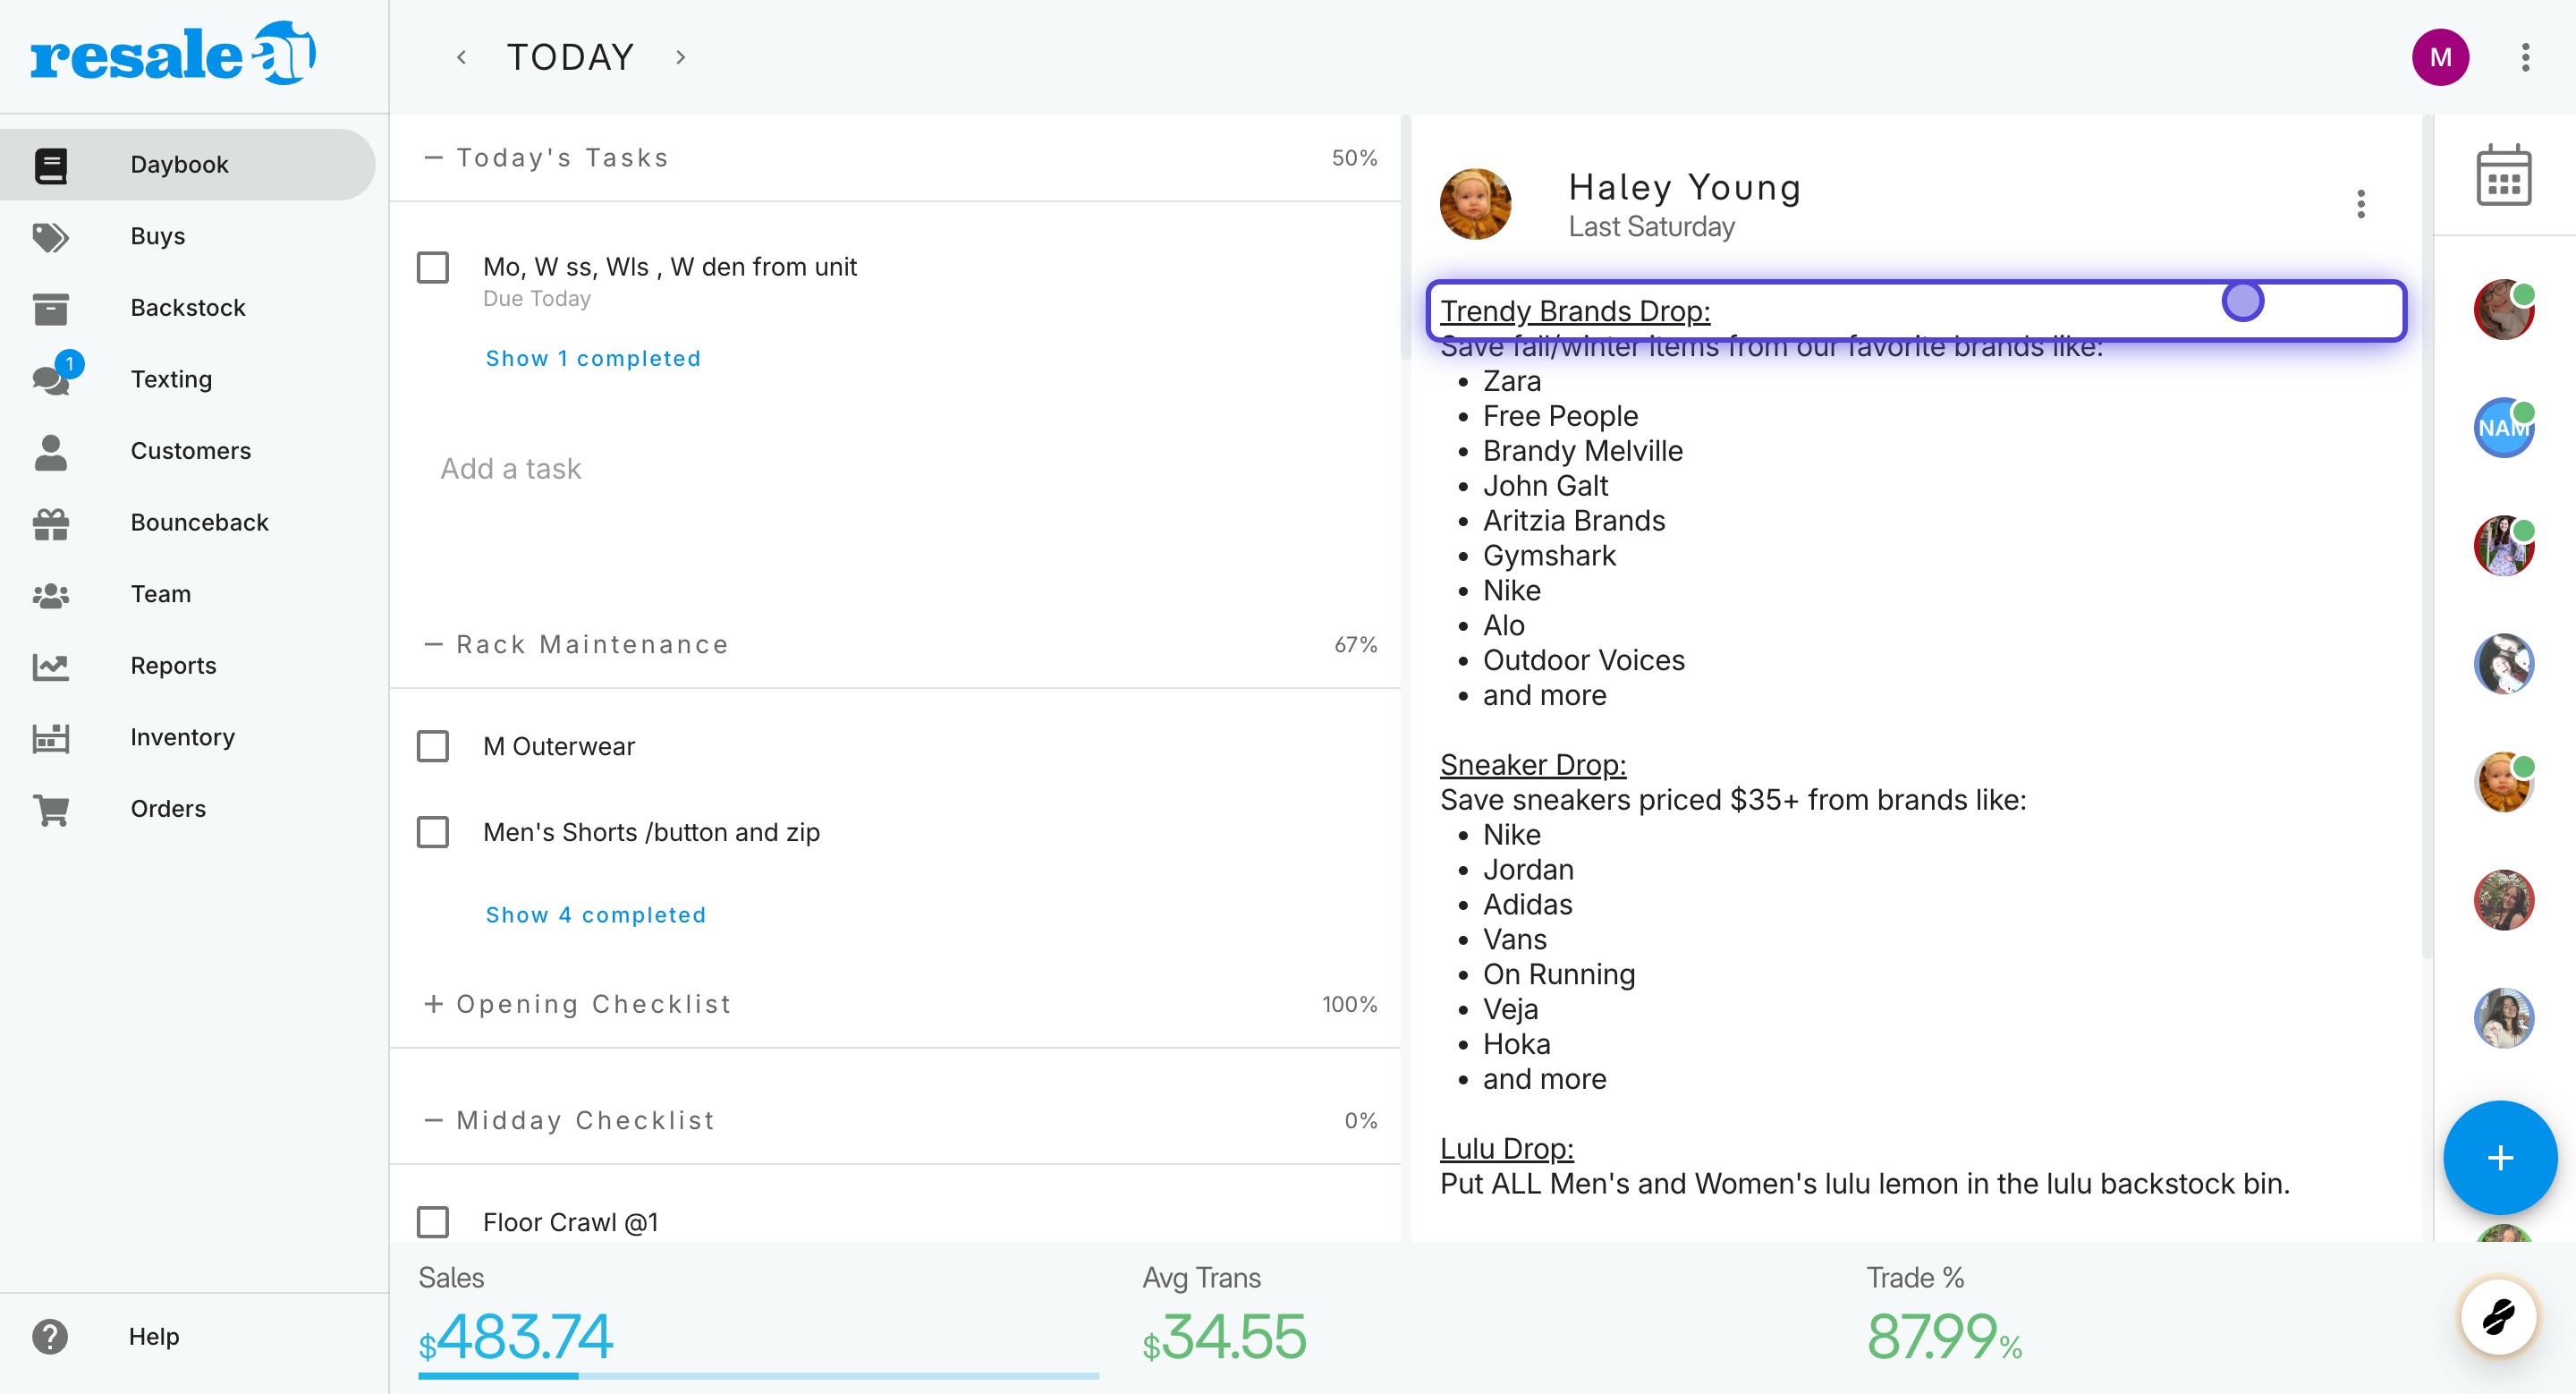The width and height of the screenshot is (2576, 1394).
Task: Click the Brandy Melville list item
Action: point(1582,451)
